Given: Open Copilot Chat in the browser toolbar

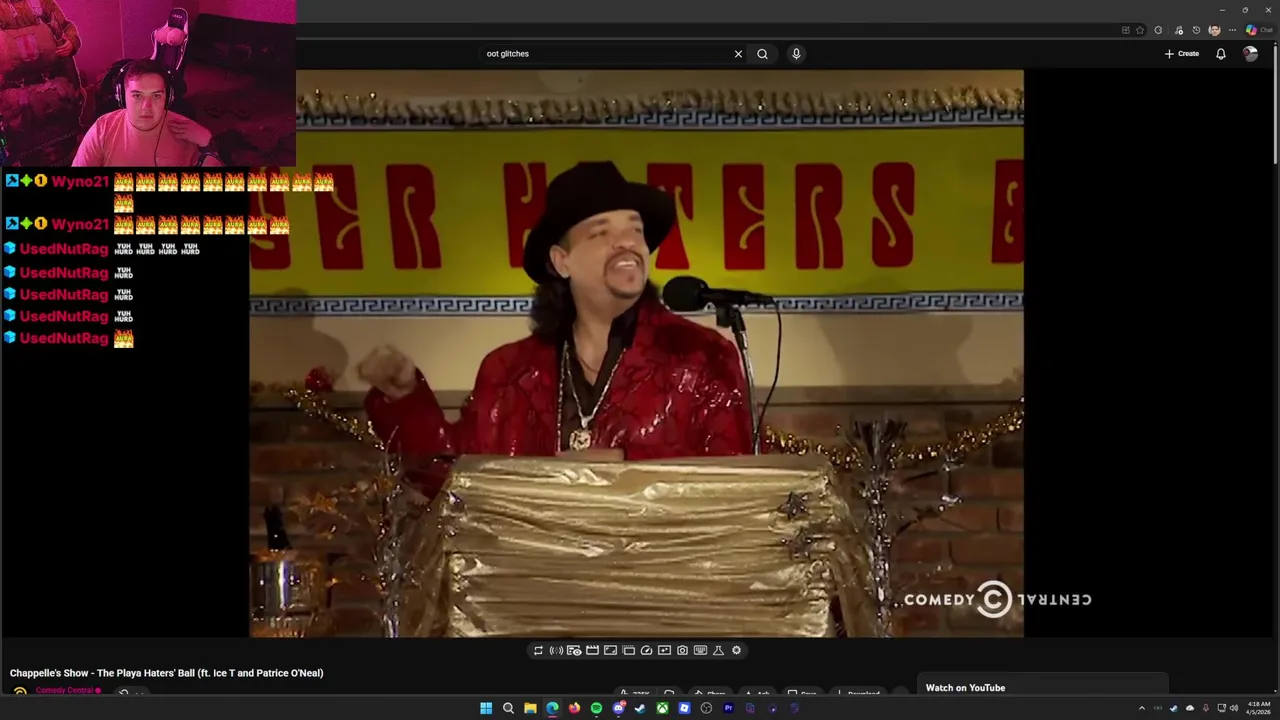Looking at the screenshot, I should click(x=1258, y=30).
